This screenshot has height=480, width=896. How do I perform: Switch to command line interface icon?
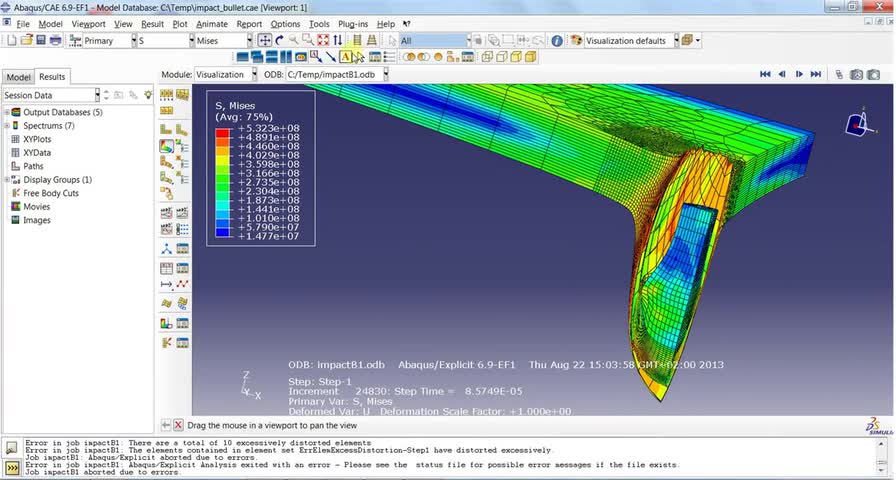(11, 468)
